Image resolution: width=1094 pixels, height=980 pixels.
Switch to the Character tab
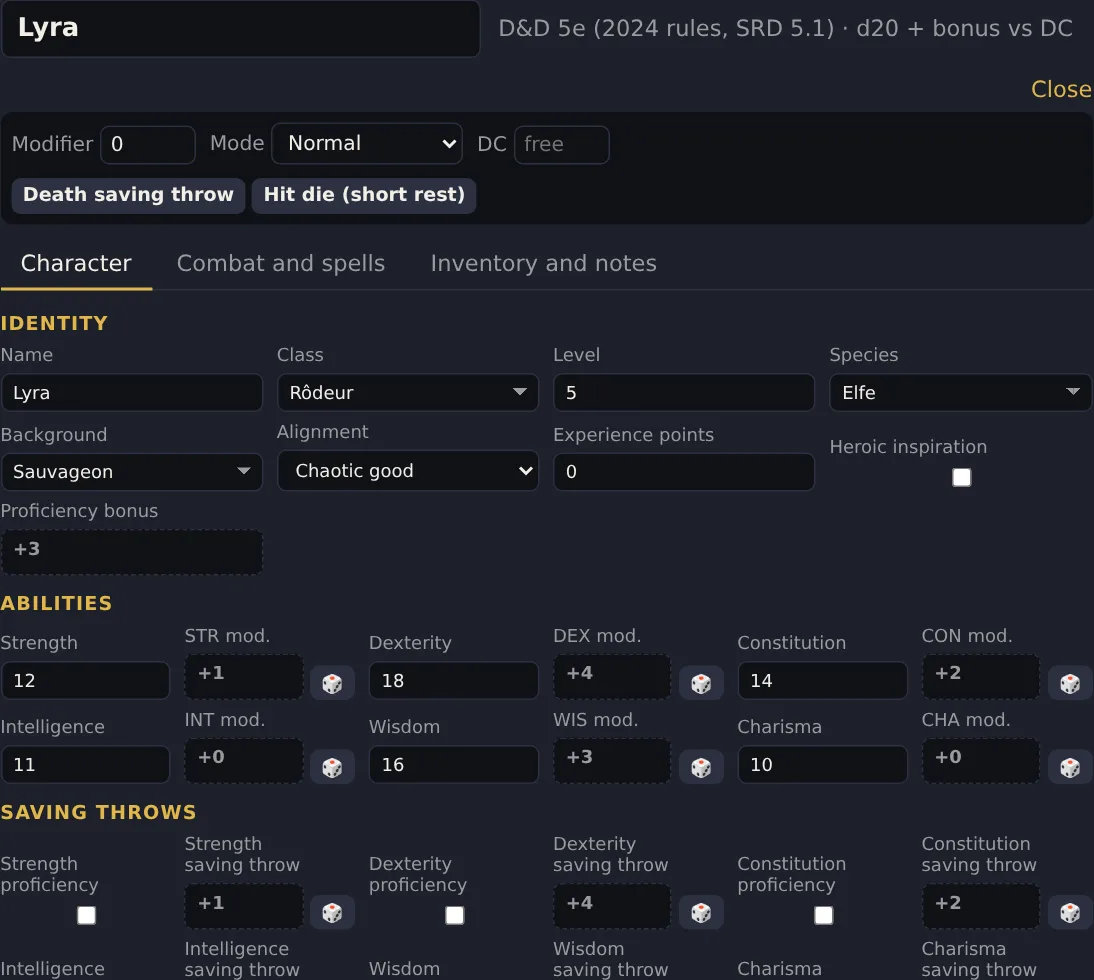[76, 264]
